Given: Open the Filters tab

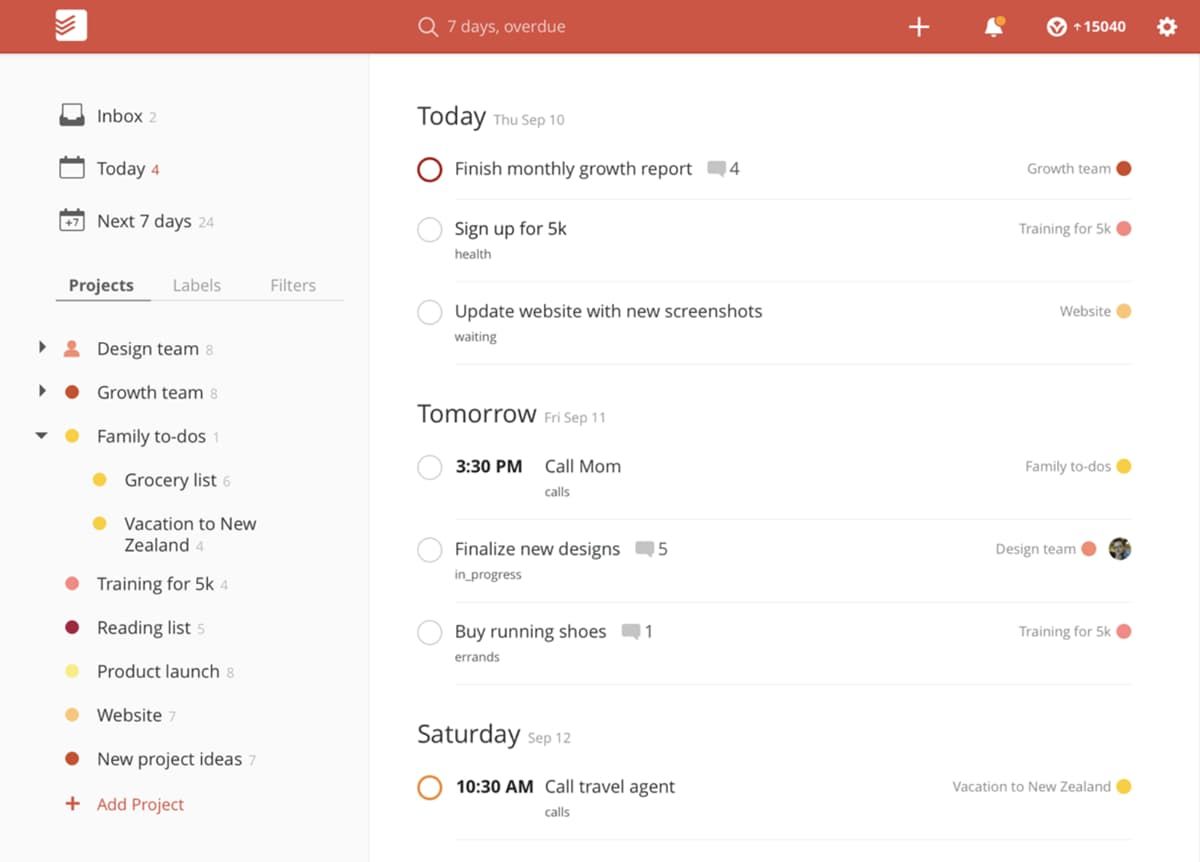Looking at the screenshot, I should (x=292, y=285).
